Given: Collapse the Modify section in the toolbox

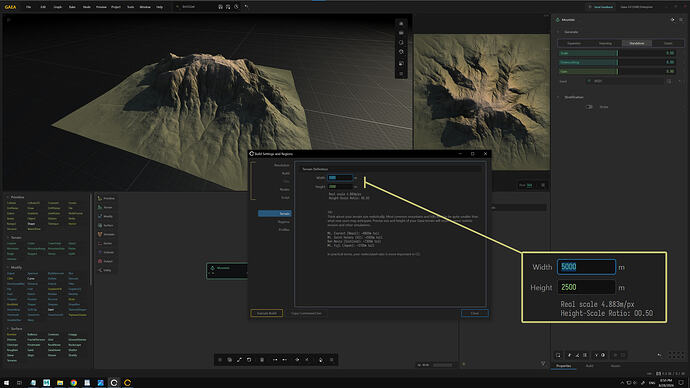Looking at the screenshot, I should (x=7, y=267).
